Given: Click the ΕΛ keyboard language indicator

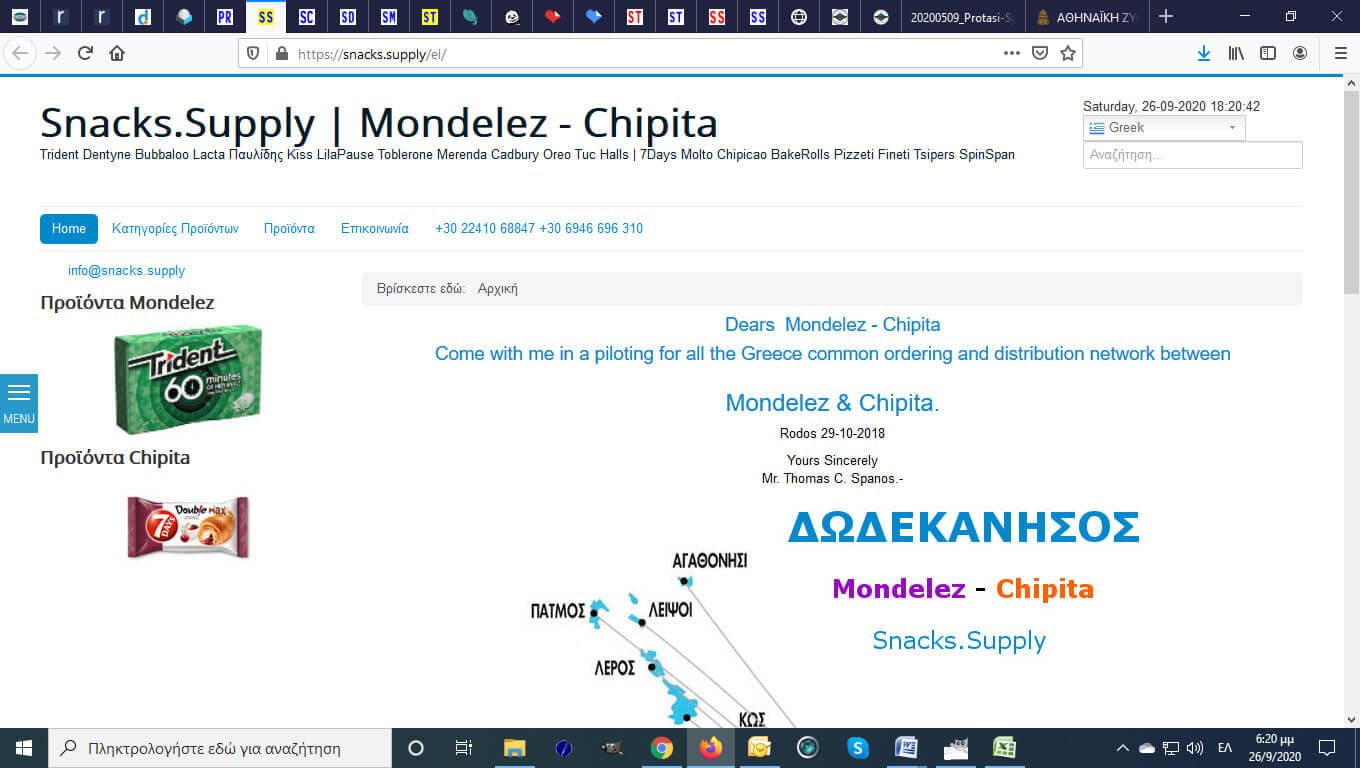Looking at the screenshot, I should pyautogui.click(x=1224, y=748).
